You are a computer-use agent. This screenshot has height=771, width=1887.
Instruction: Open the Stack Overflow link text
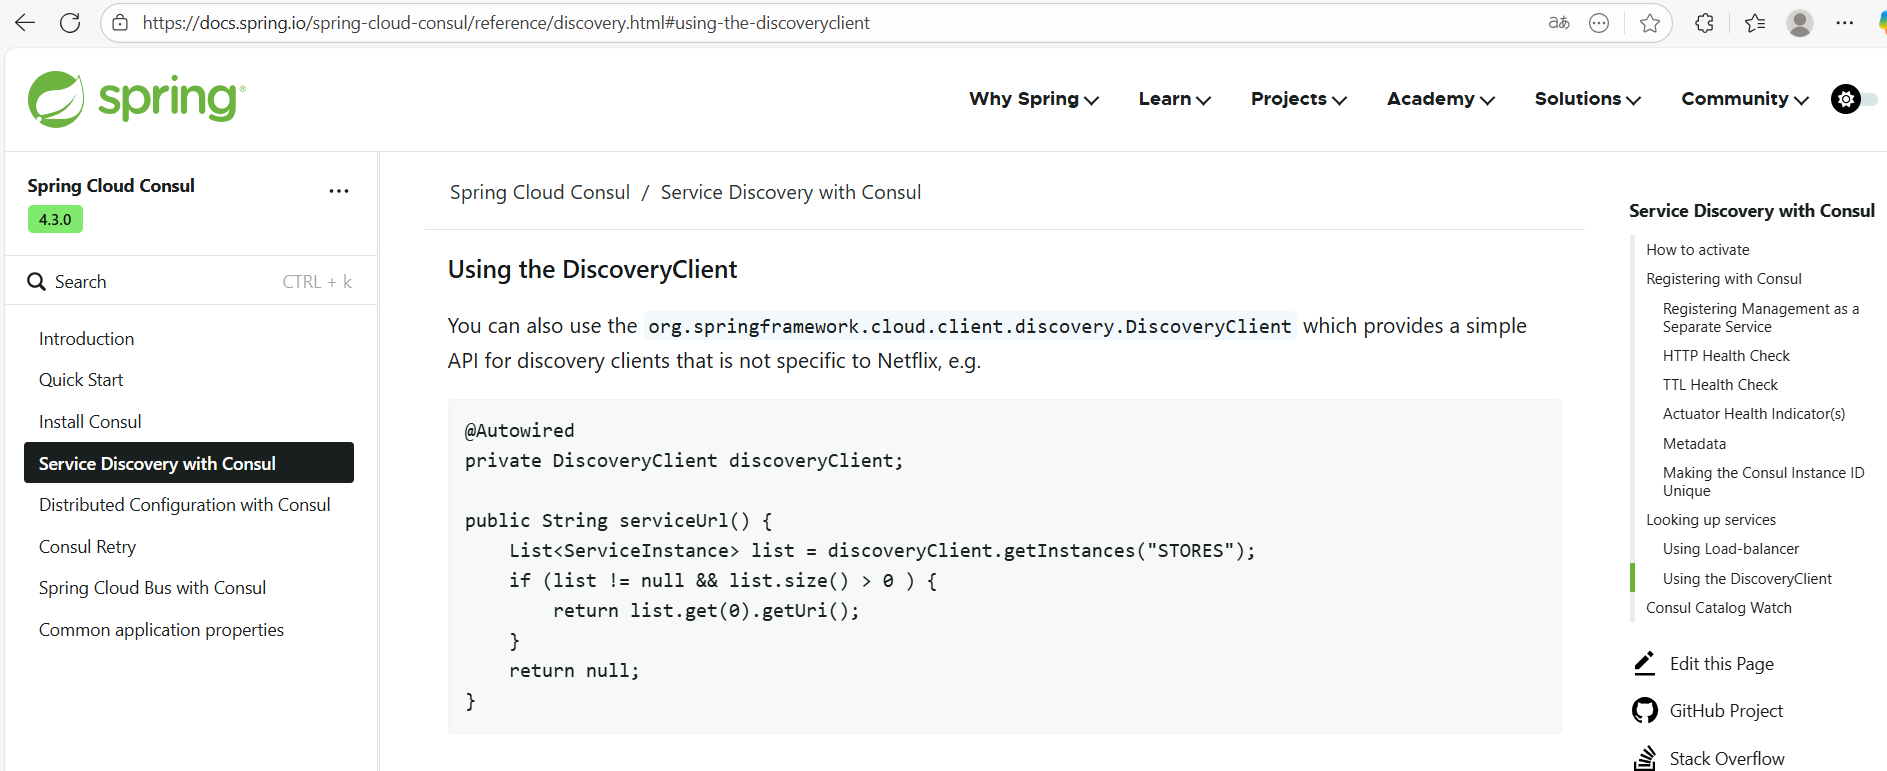coord(1727,759)
